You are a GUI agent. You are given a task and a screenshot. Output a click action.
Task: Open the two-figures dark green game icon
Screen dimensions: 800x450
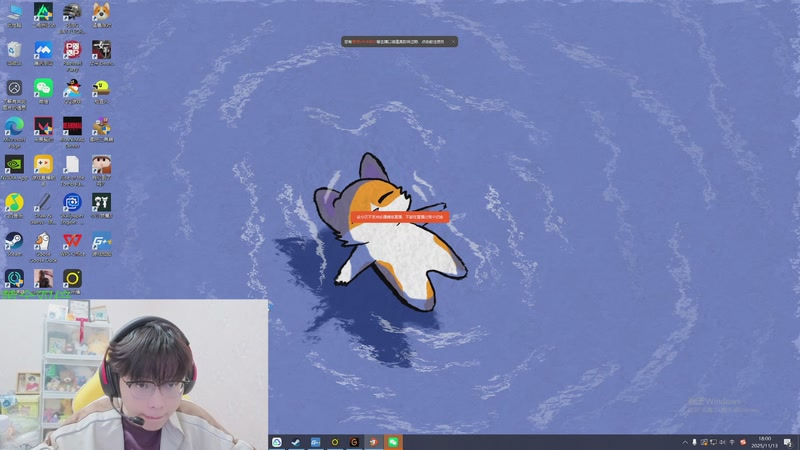point(101,205)
